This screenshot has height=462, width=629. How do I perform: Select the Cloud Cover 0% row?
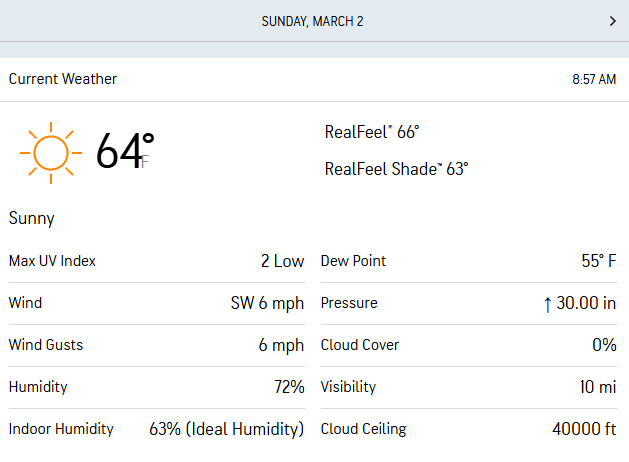click(x=468, y=345)
